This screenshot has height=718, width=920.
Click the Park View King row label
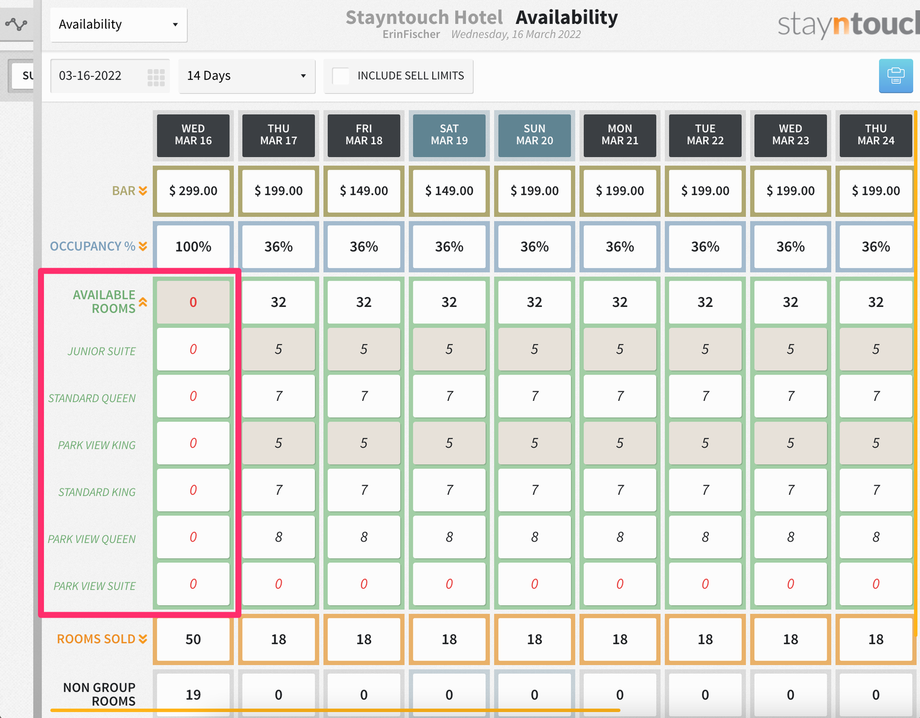96,445
